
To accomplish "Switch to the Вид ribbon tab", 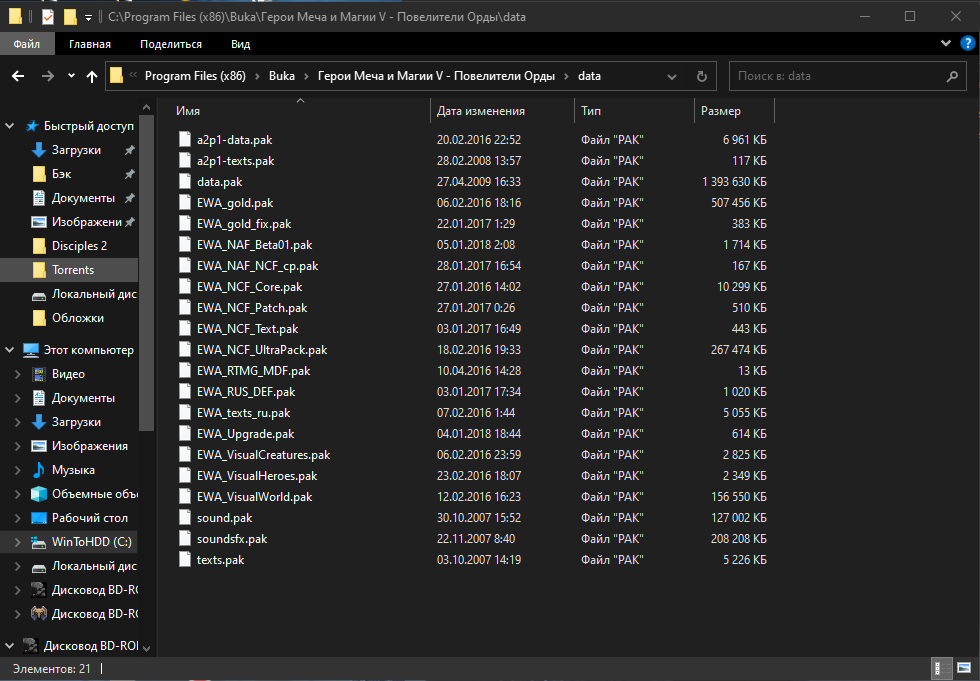I will 241,44.
